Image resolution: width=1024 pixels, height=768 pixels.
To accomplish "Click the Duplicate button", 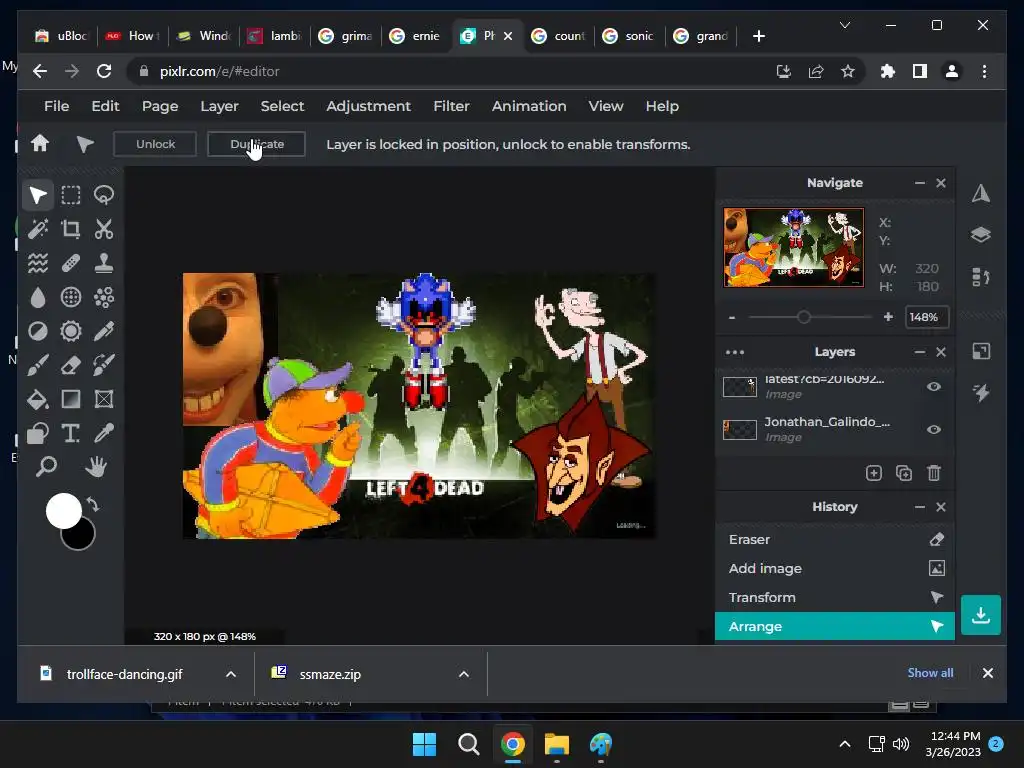I will 256,144.
